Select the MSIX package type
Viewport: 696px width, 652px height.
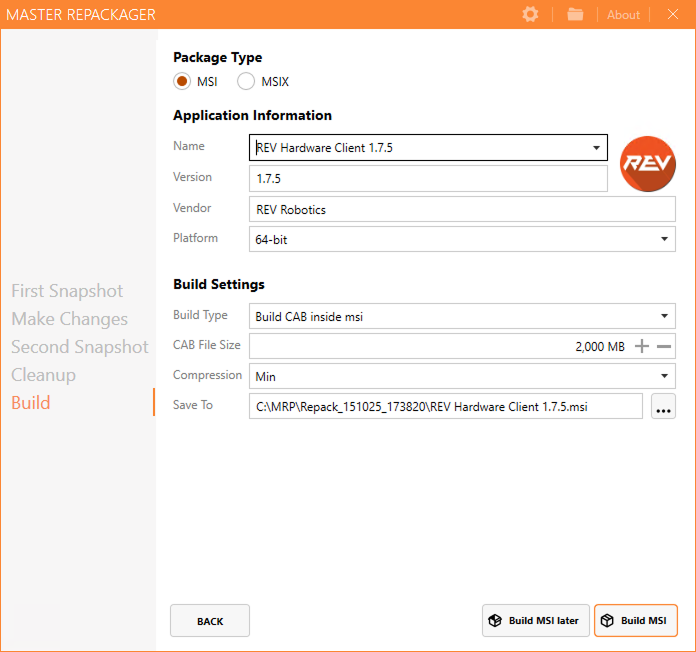tap(246, 82)
